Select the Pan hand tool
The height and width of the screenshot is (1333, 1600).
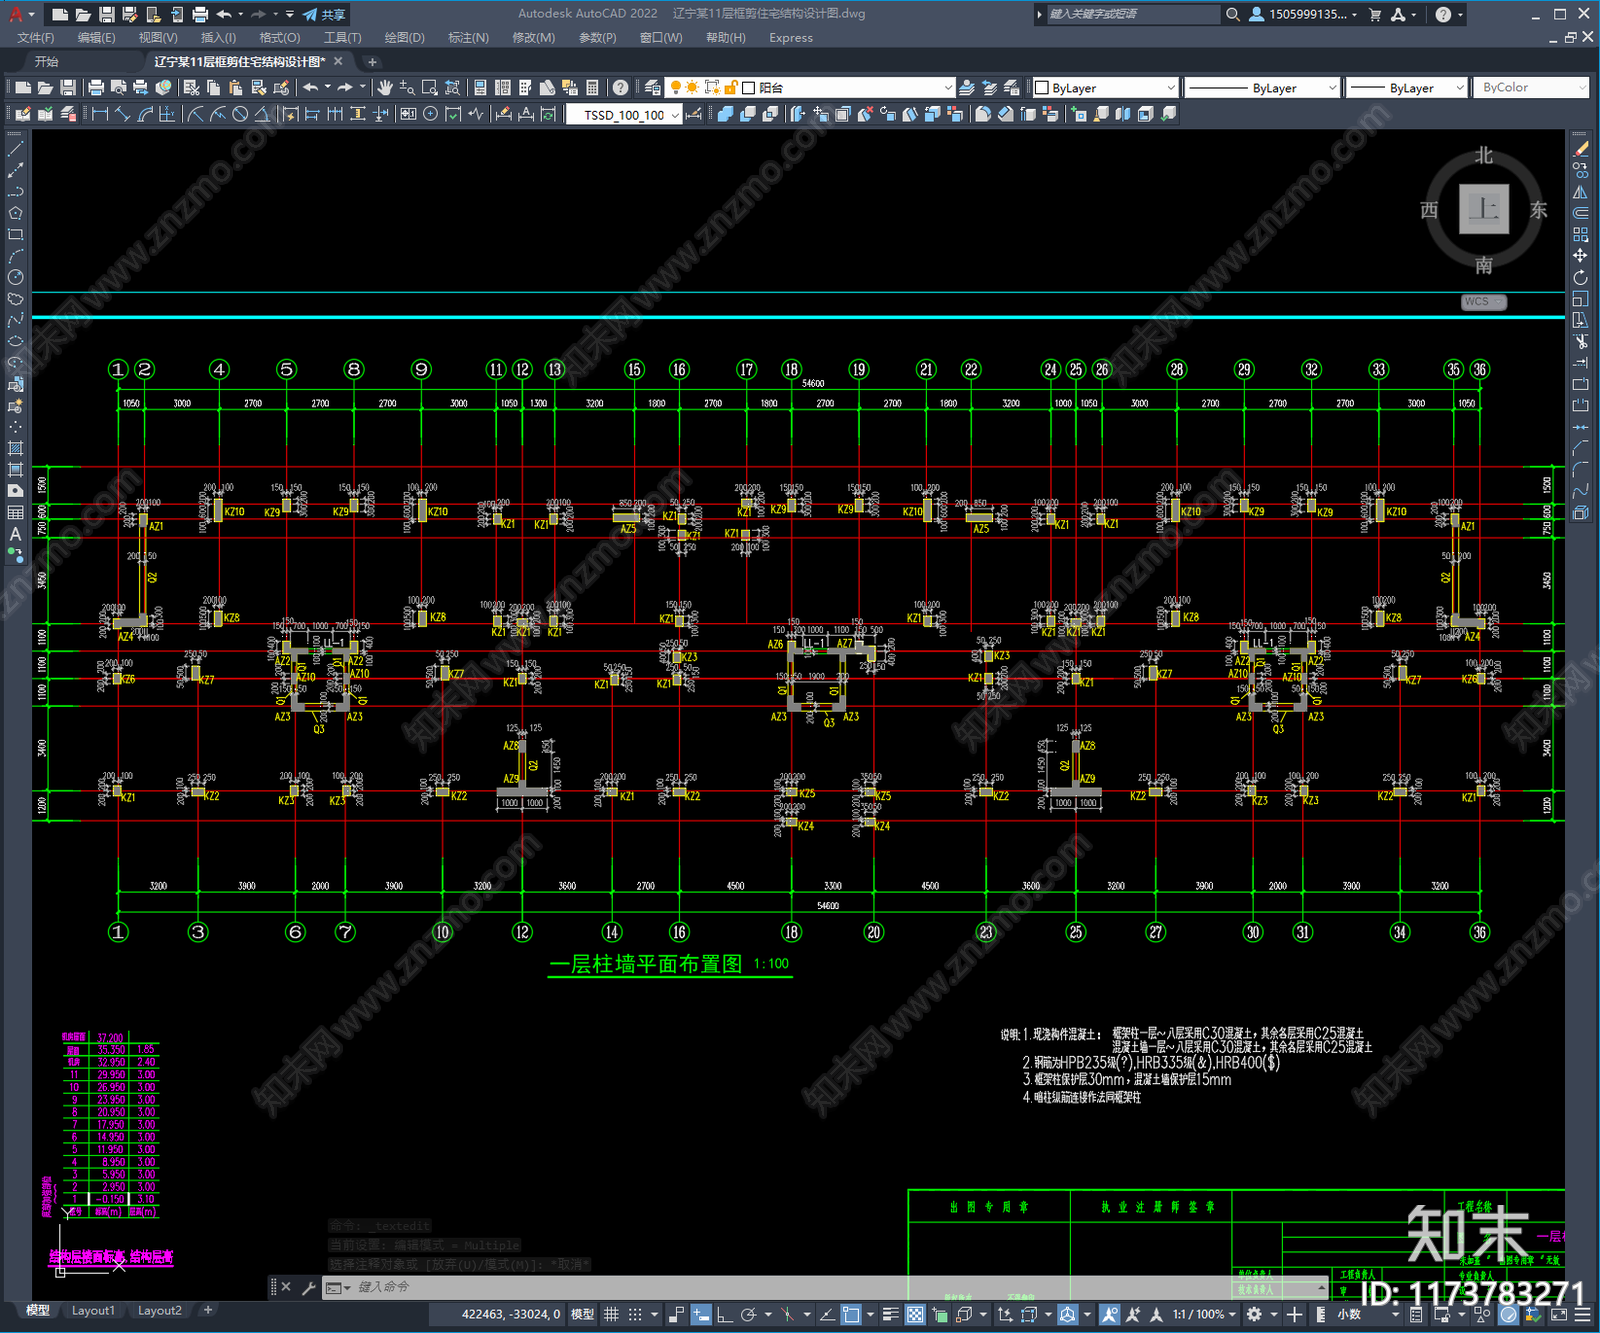[x=385, y=88]
